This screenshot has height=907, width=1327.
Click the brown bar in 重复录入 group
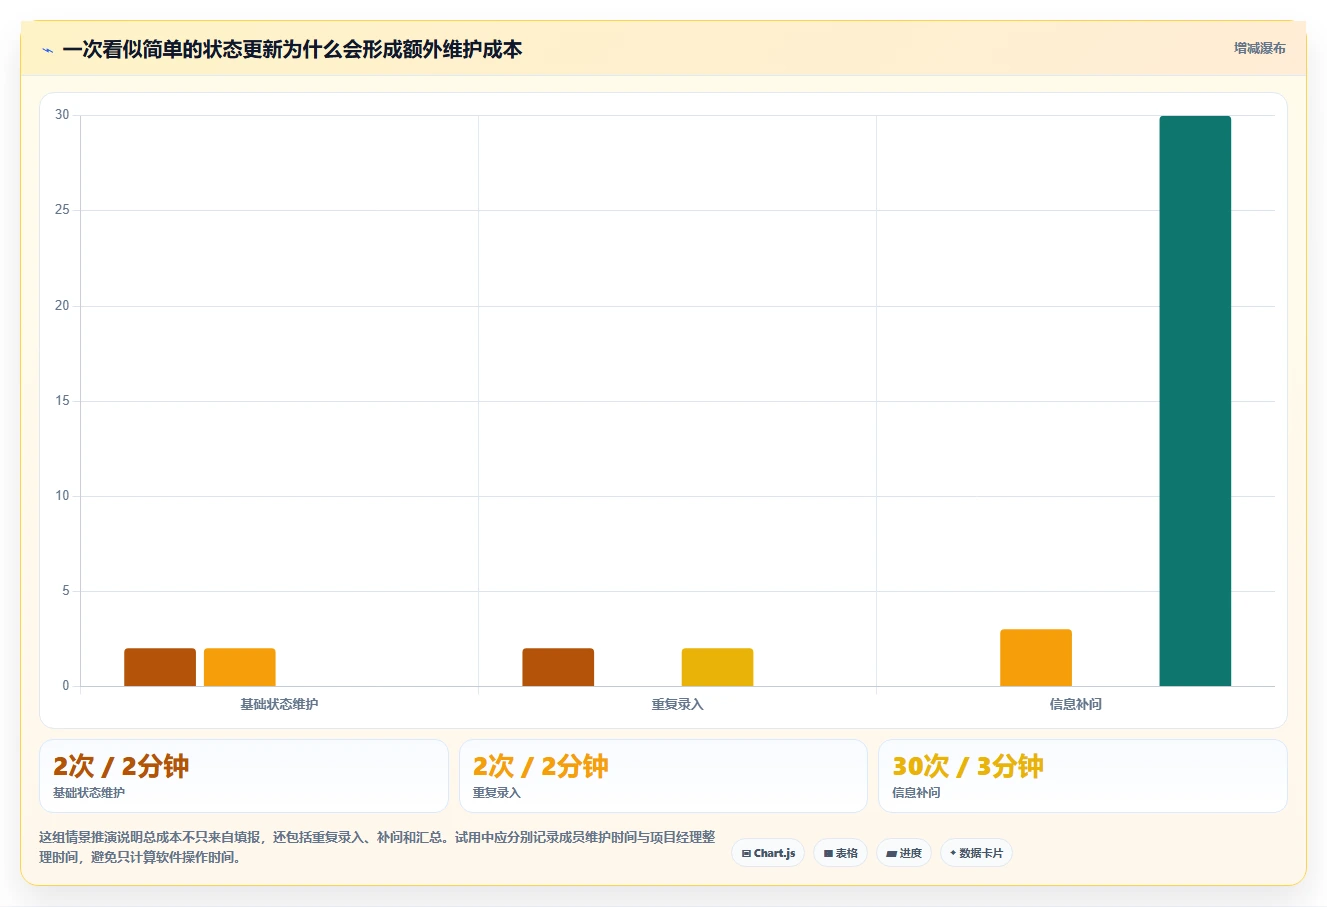558,667
